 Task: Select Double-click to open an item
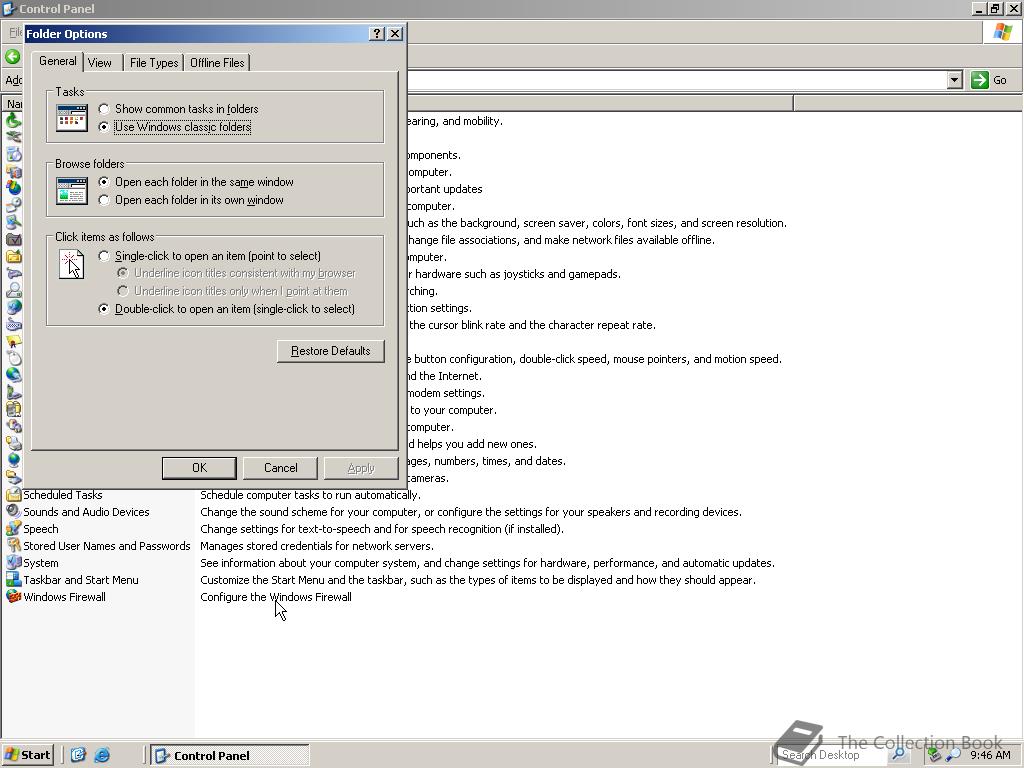[x=227, y=309]
